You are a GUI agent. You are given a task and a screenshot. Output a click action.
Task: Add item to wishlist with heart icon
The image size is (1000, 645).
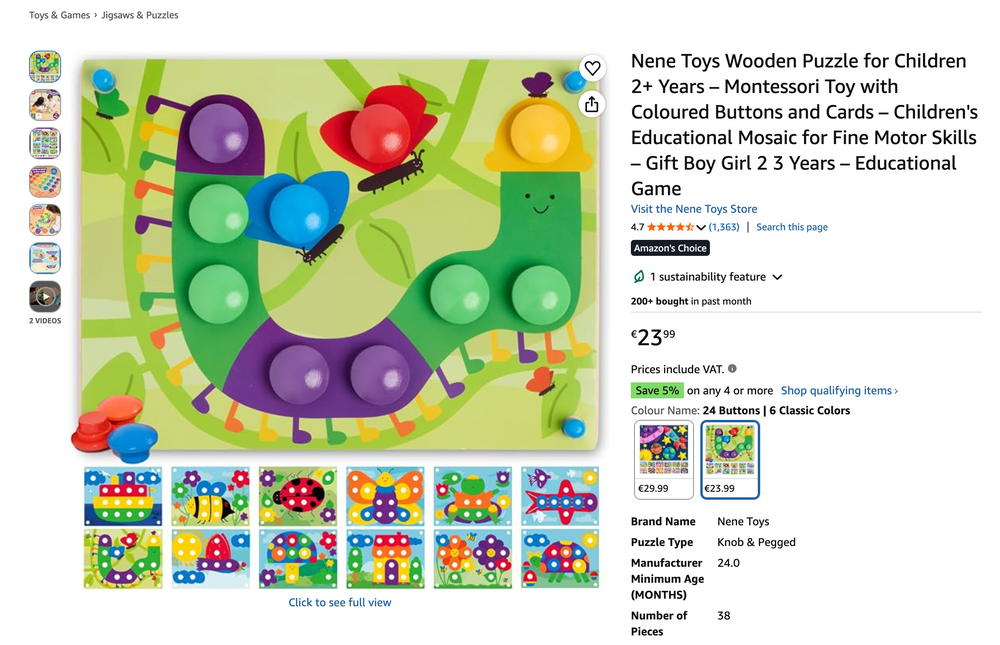592,68
